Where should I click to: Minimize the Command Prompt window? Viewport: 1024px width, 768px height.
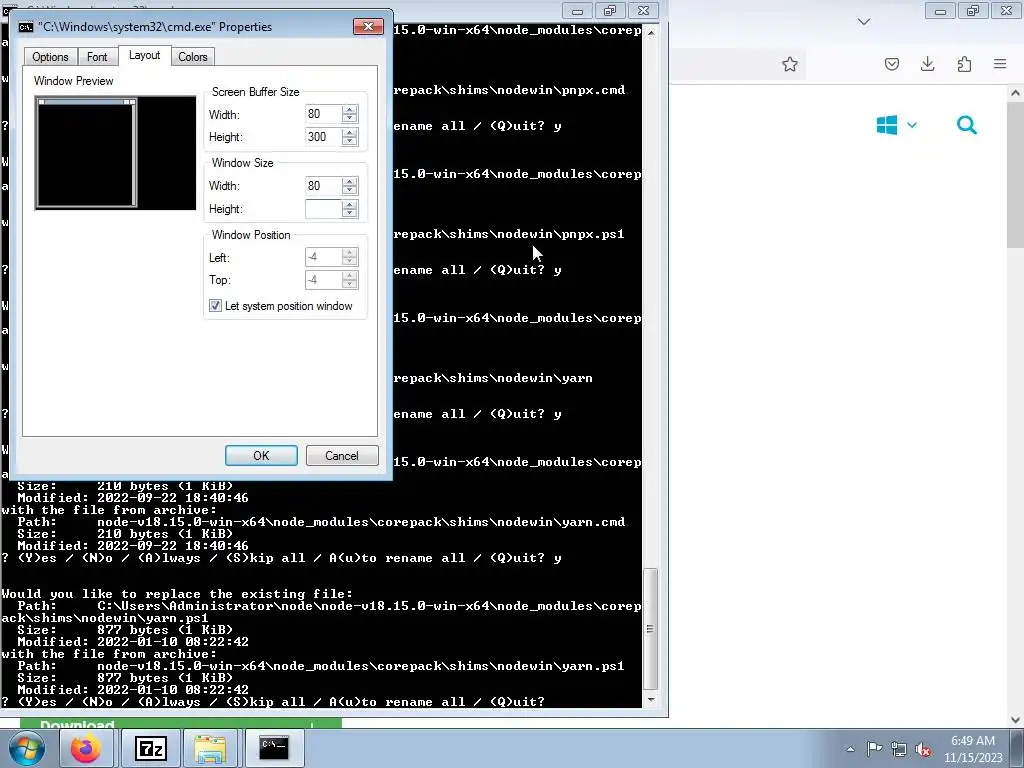tap(577, 11)
